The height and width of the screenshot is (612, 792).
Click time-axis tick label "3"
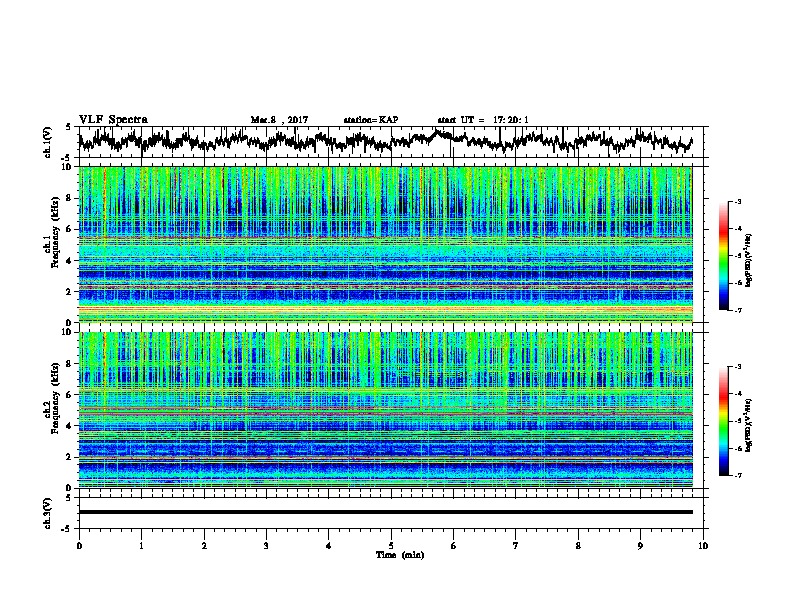tap(266, 546)
